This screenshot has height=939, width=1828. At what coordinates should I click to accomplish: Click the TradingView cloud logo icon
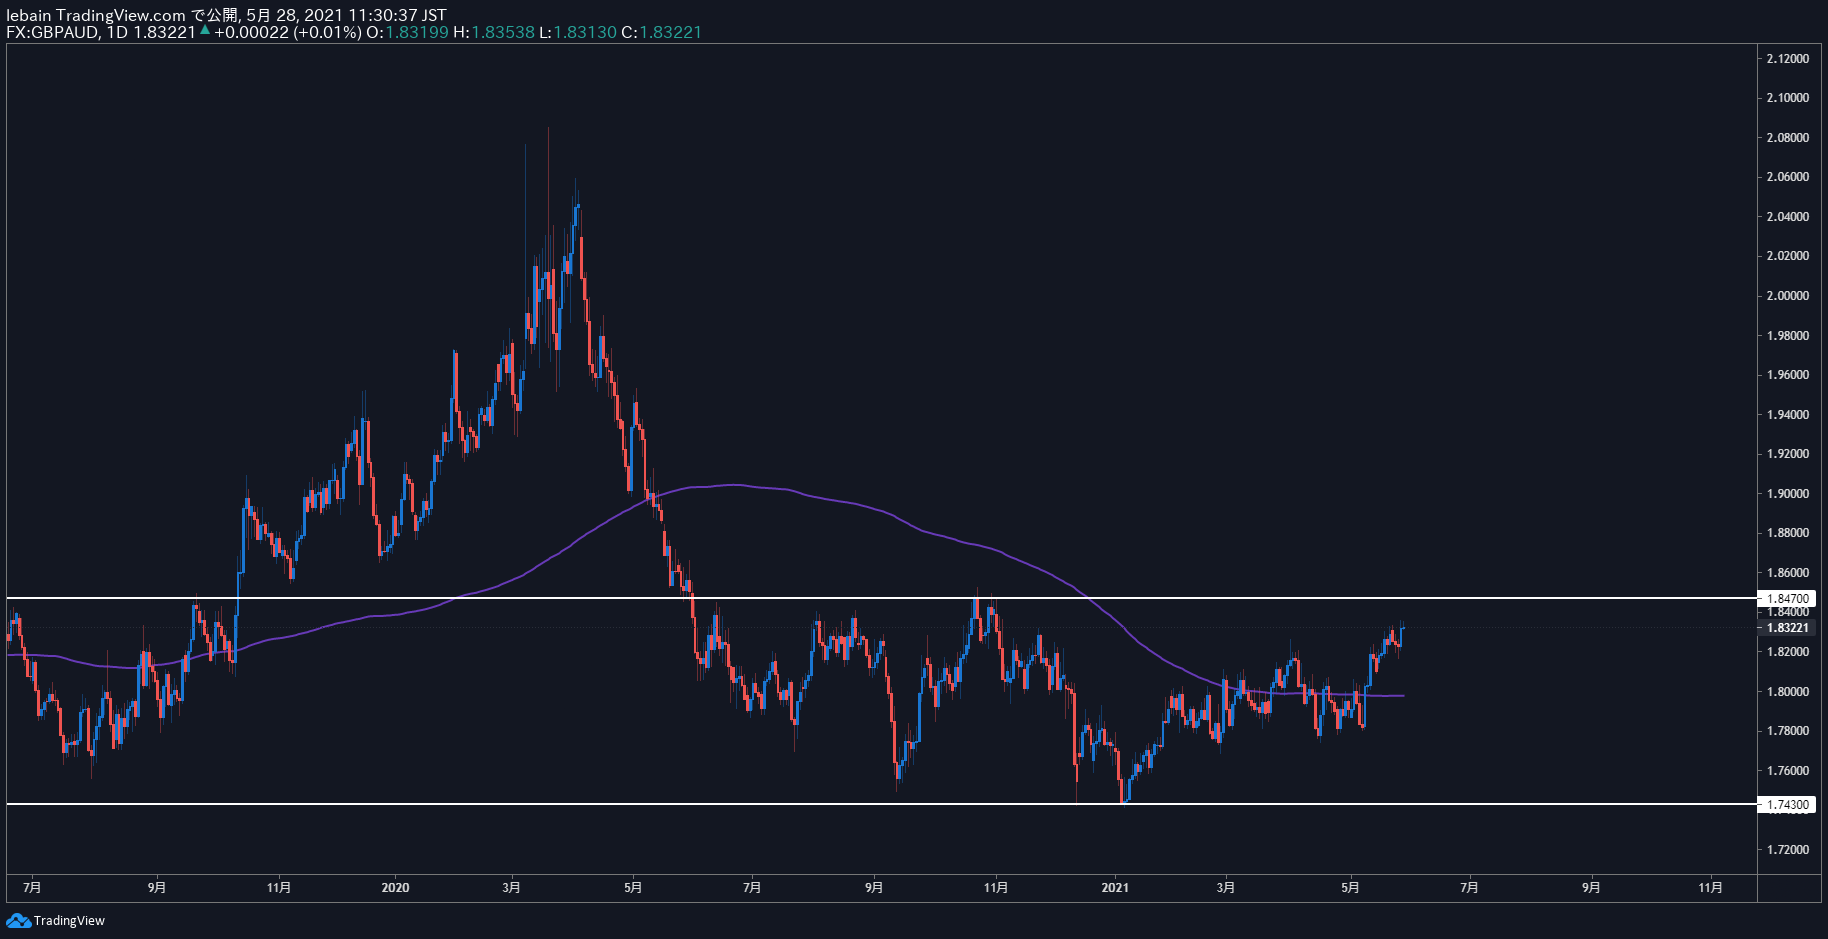click(18, 920)
